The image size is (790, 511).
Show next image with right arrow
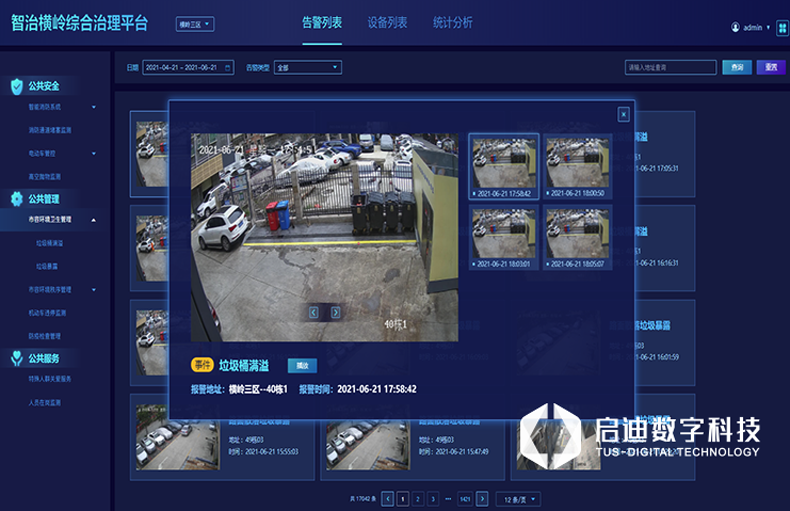(336, 312)
